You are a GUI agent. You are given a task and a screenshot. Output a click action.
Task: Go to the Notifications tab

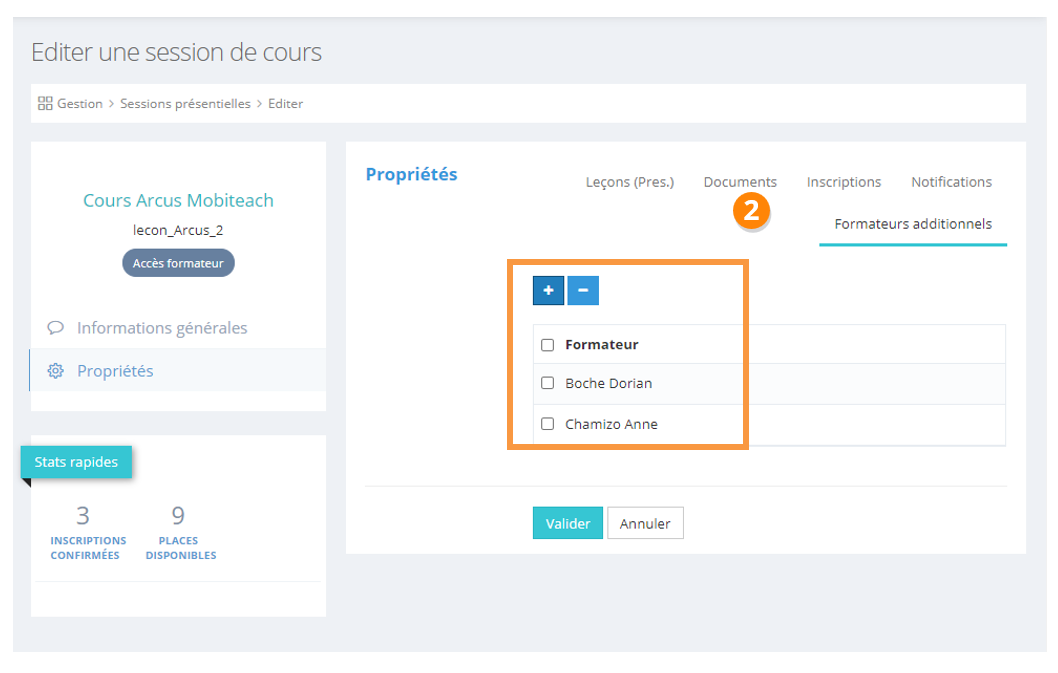click(x=951, y=182)
